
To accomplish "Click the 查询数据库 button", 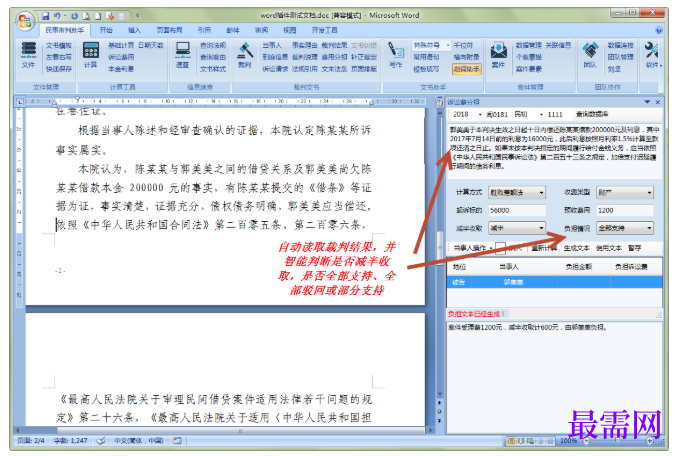I will point(592,114).
